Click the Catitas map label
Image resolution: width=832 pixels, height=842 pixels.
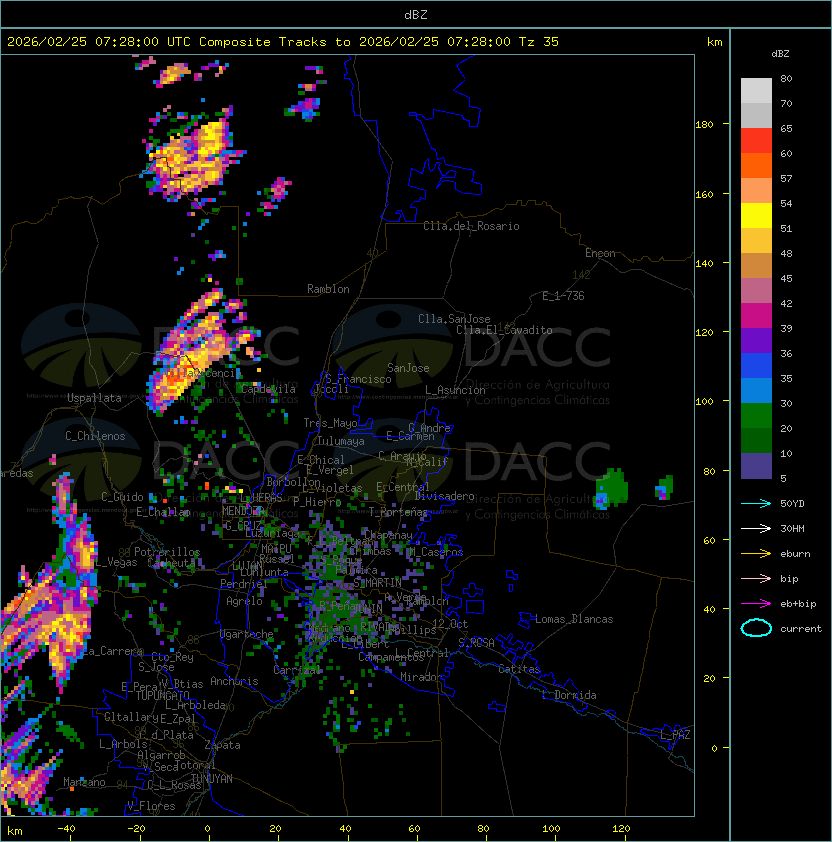(519, 669)
